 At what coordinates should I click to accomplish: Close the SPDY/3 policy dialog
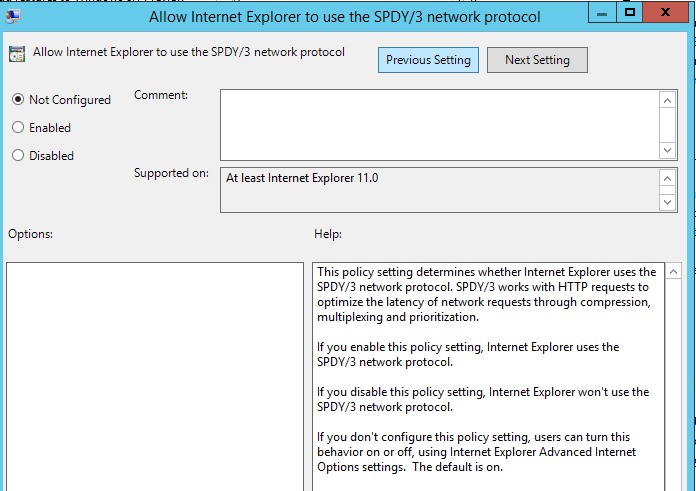[669, 13]
